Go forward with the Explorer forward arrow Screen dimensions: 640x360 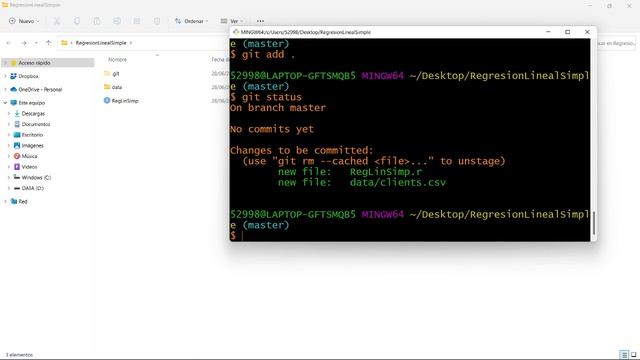[24, 43]
